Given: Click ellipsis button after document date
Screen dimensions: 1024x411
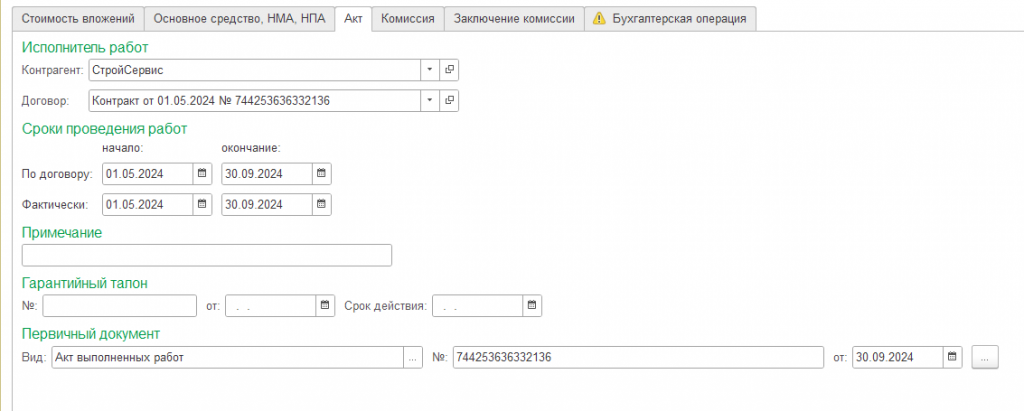Looking at the screenshot, I should 985,357.
